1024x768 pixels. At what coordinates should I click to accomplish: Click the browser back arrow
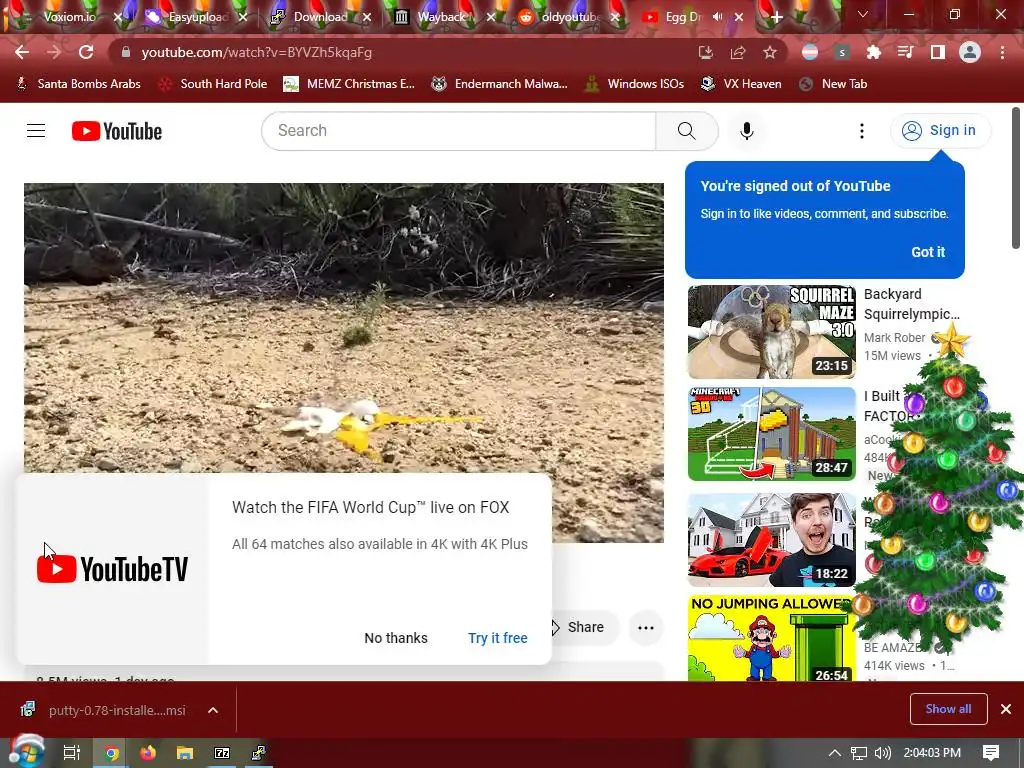tap(22, 52)
